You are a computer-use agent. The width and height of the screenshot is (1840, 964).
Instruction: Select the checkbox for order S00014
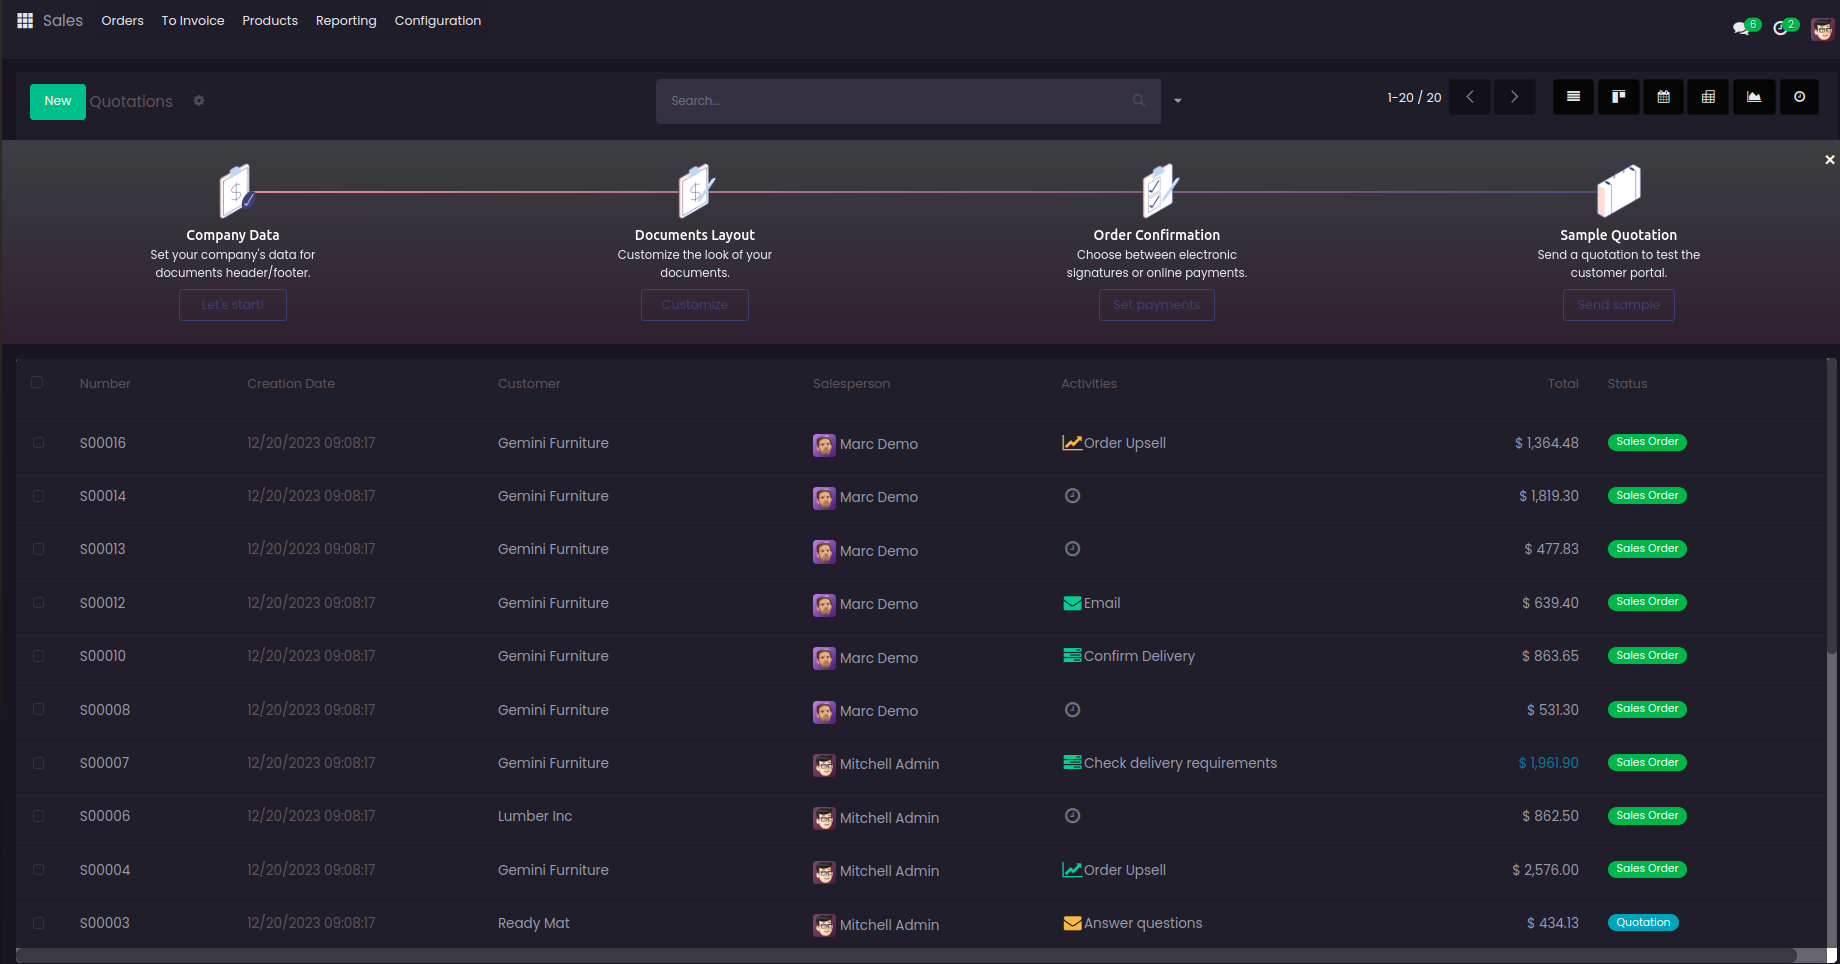pyautogui.click(x=38, y=496)
